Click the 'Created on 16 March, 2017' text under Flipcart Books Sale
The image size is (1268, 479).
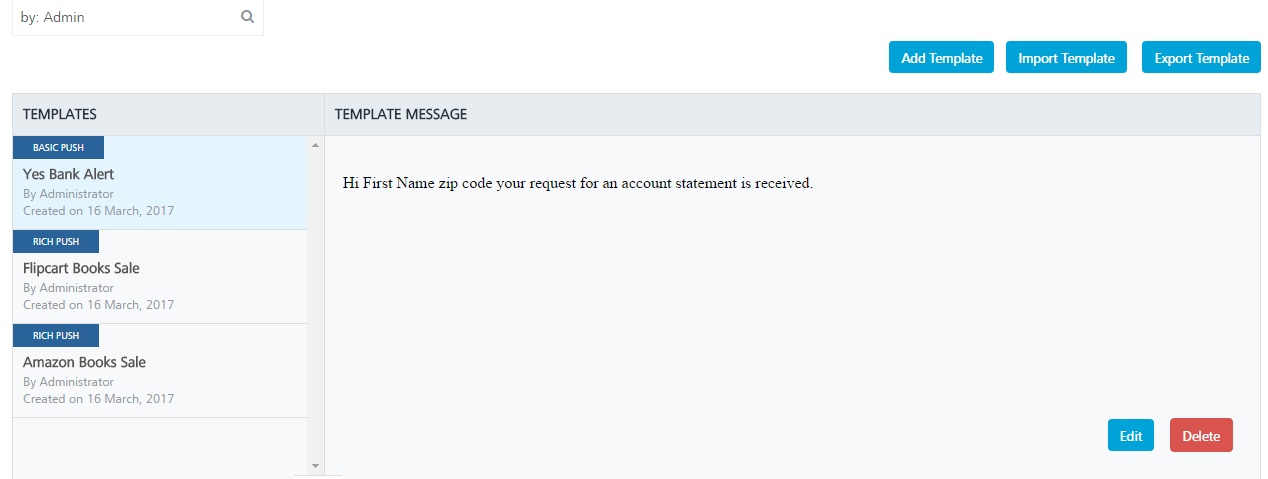click(98, 305)
